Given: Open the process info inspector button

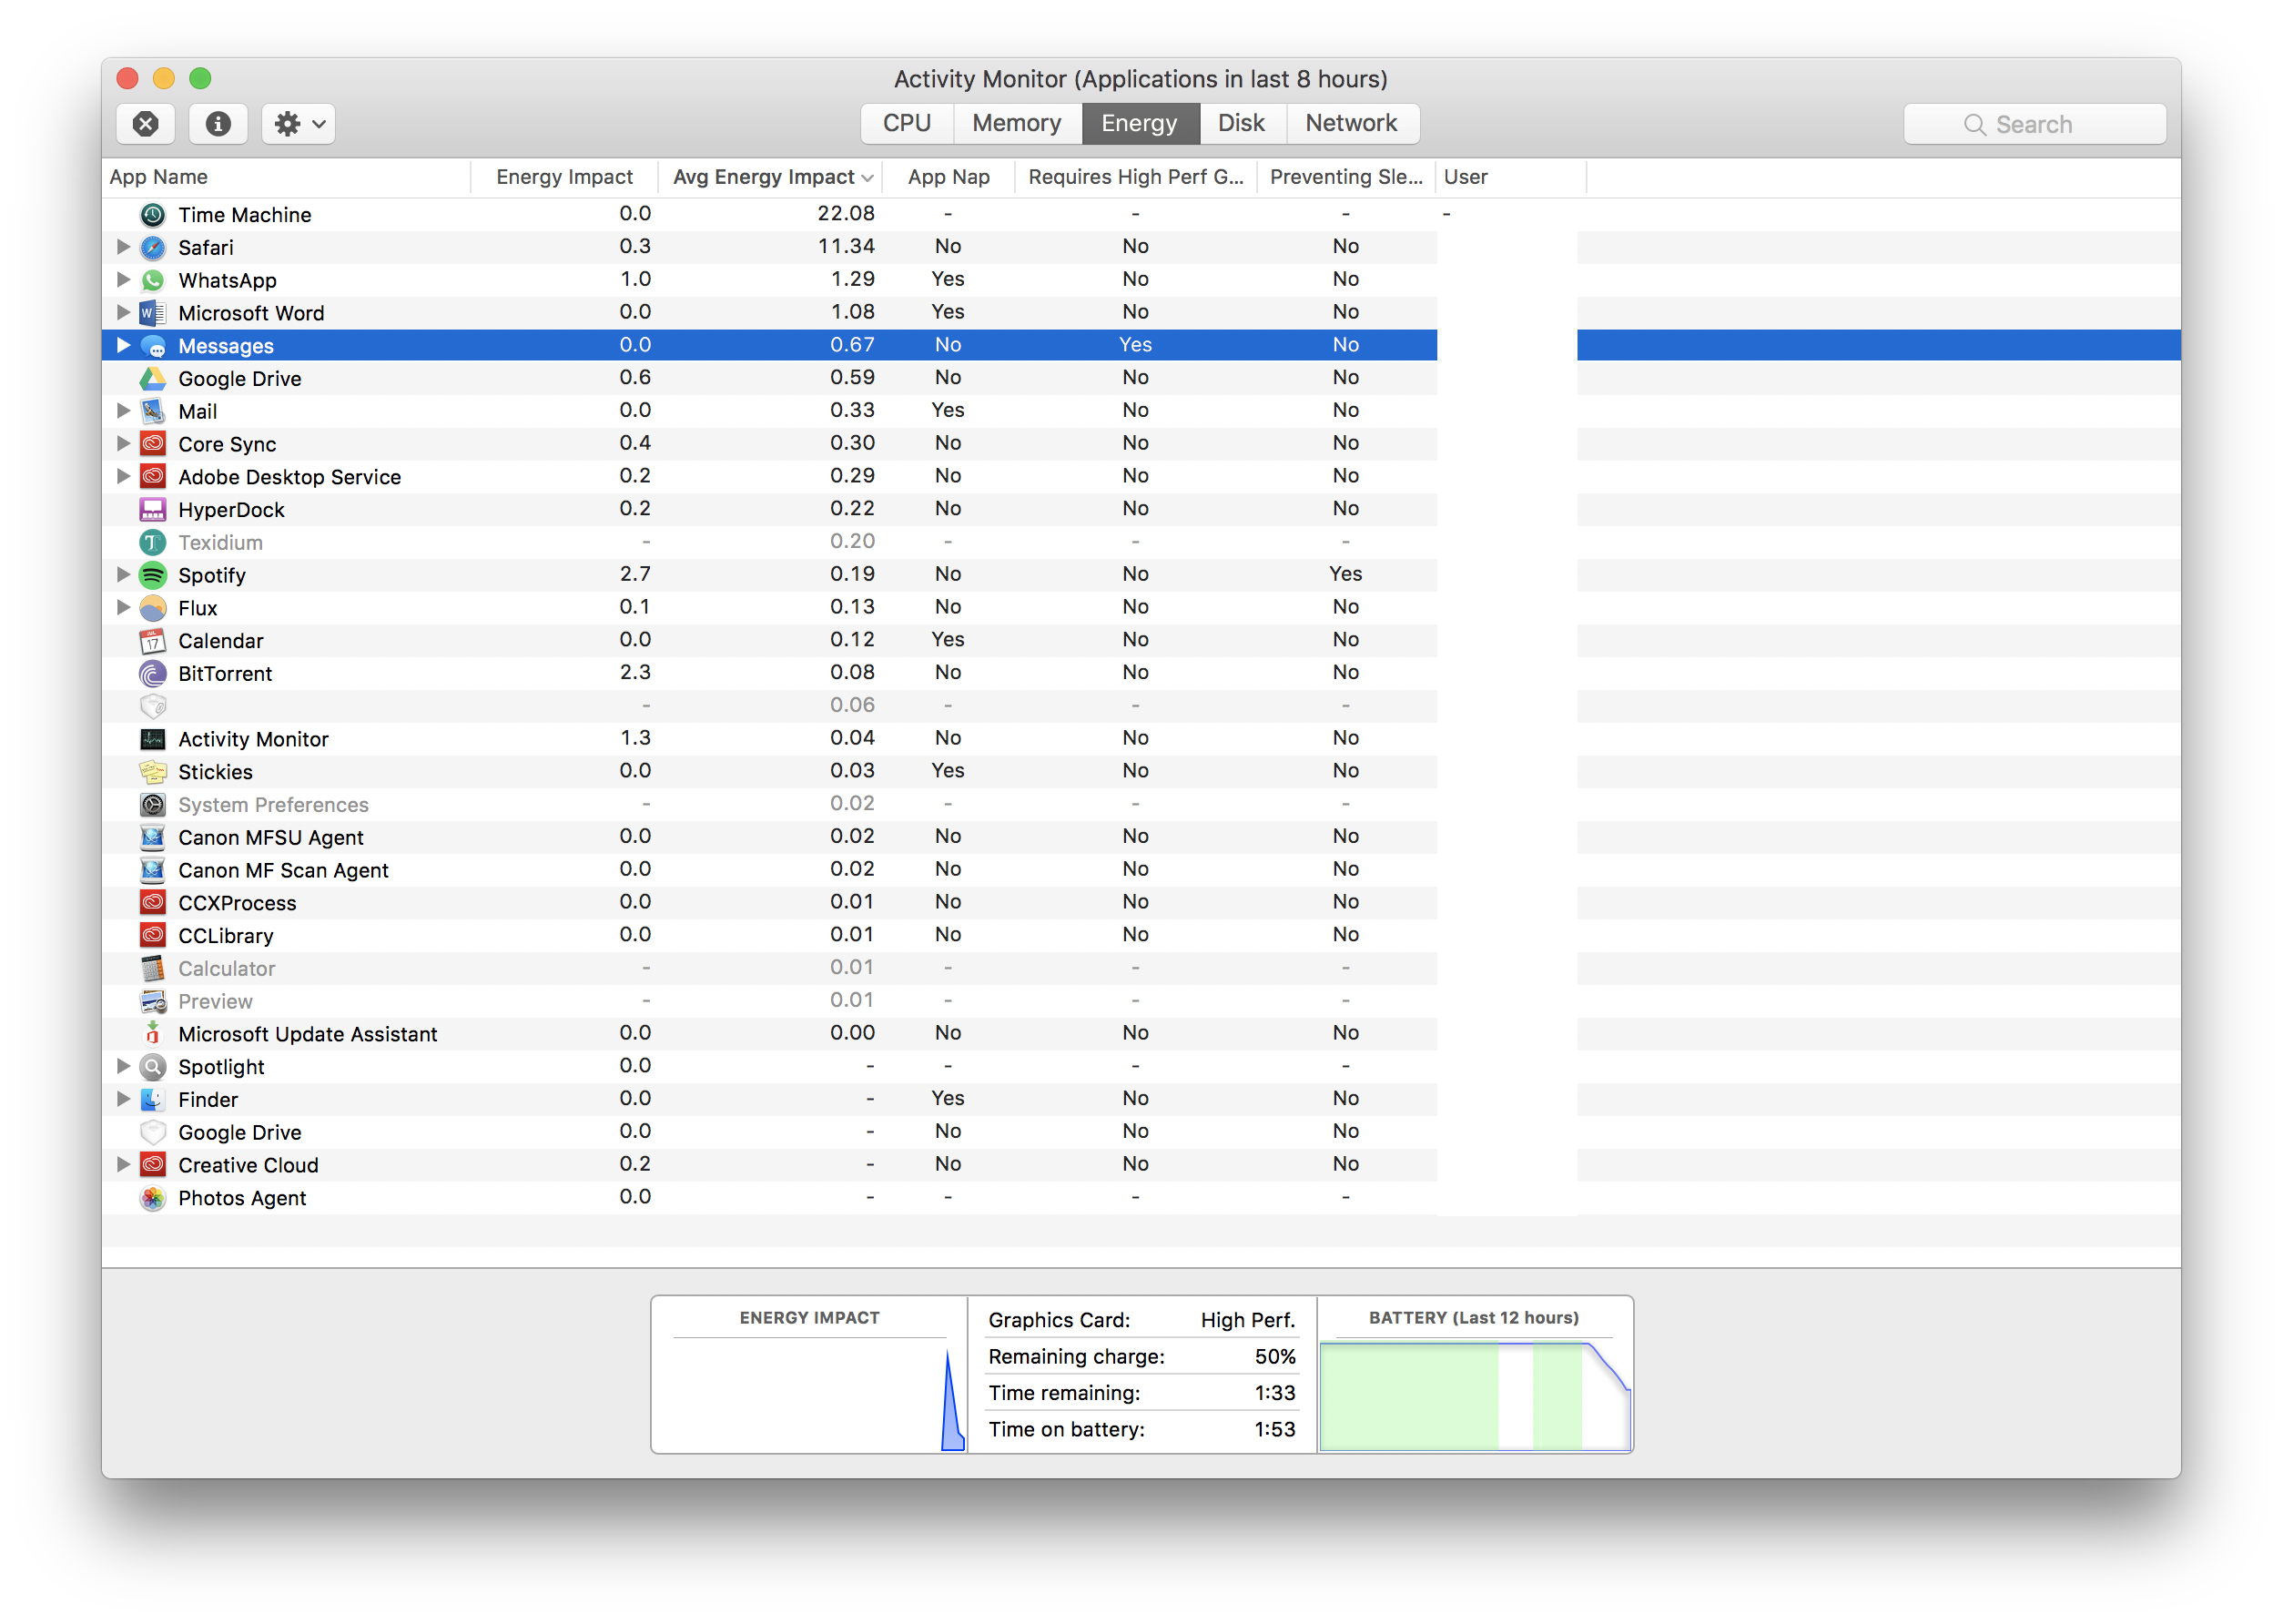Looking at the screenshot, I should (218, 124).
